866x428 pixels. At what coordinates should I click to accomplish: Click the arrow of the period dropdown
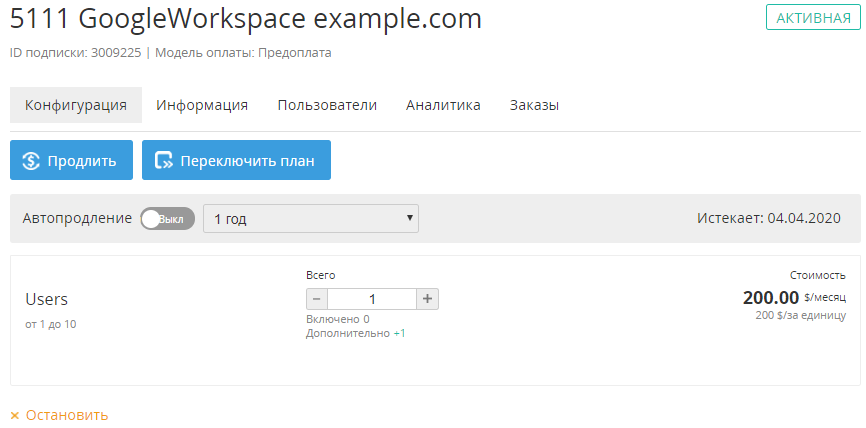pyautogui.click(x=409, y=219)
